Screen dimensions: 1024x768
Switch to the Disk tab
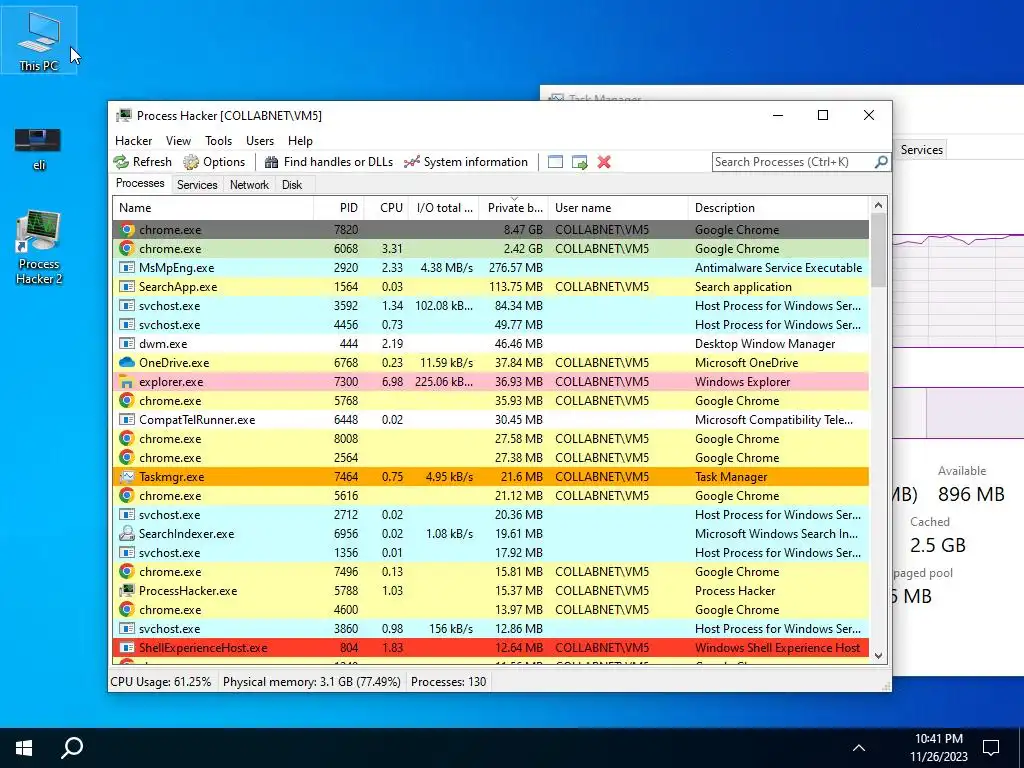(292, 185)
